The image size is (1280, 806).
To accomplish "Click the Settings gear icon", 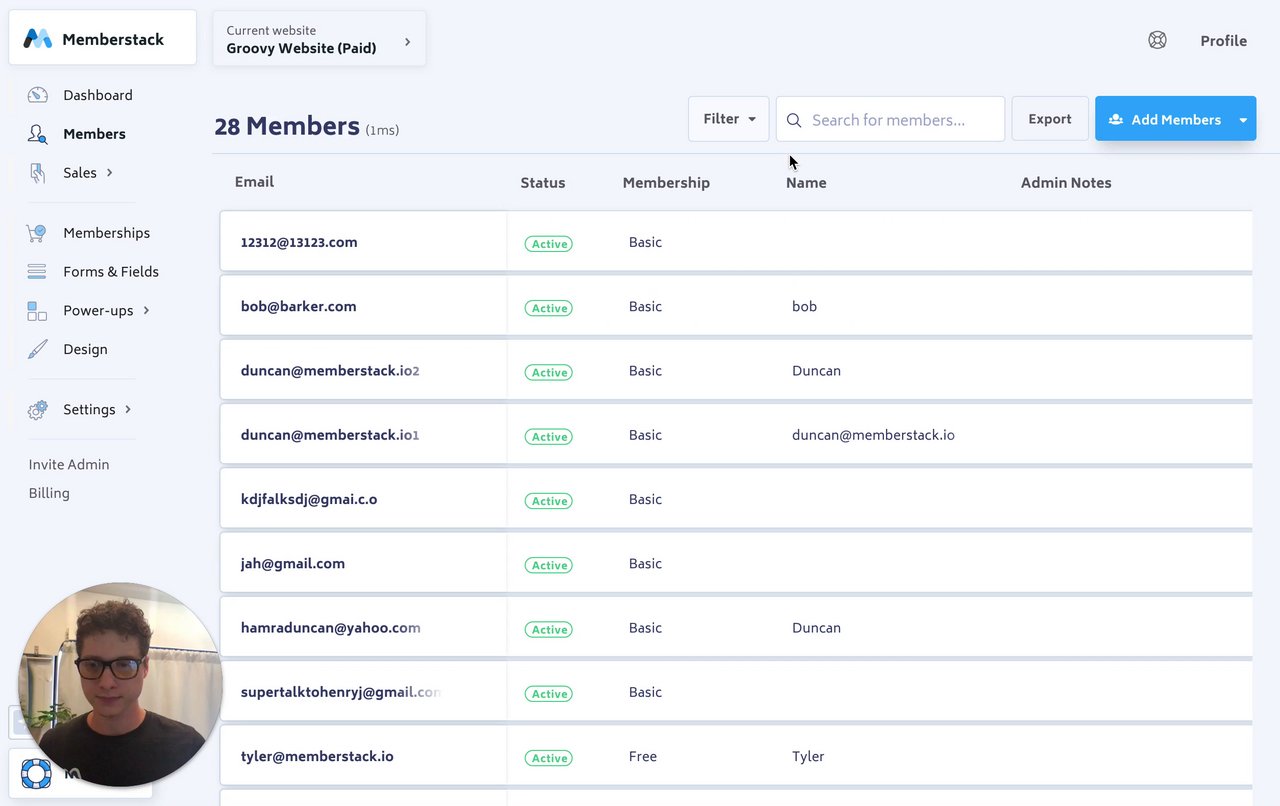I will coord(37,410).
